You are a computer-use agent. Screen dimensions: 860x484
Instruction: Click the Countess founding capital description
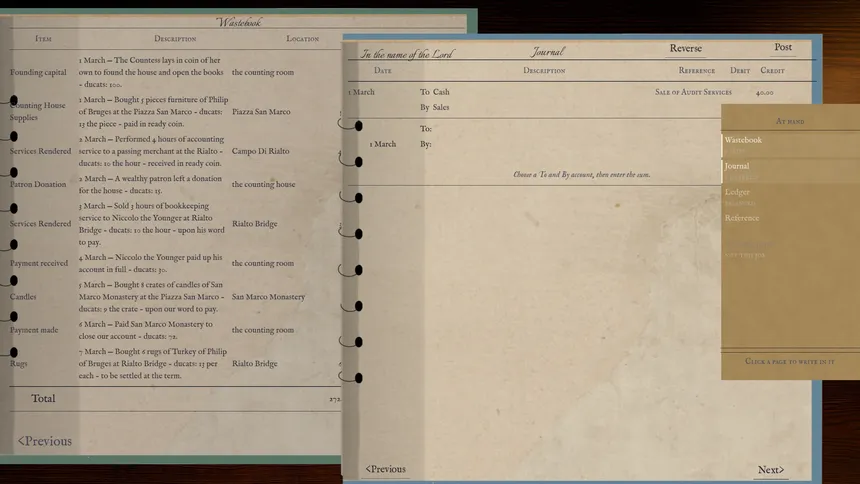click(x=151, y=72)
